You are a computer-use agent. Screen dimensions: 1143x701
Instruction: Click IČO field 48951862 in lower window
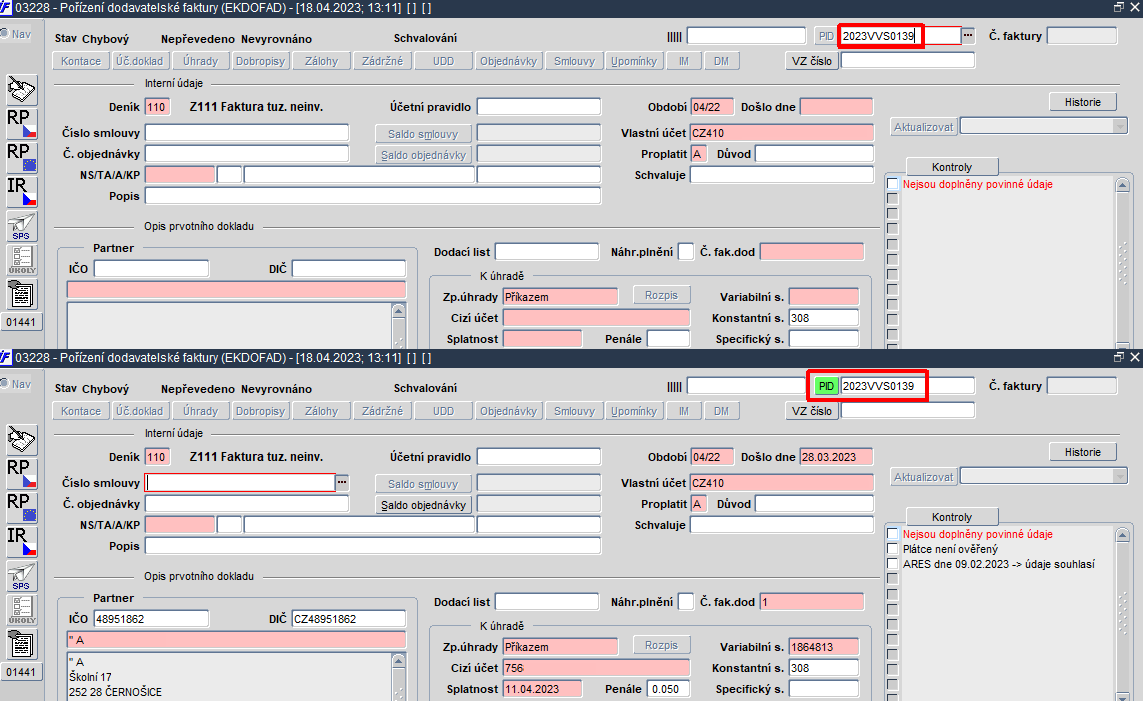pyautogui.click(x=152, y=619)
